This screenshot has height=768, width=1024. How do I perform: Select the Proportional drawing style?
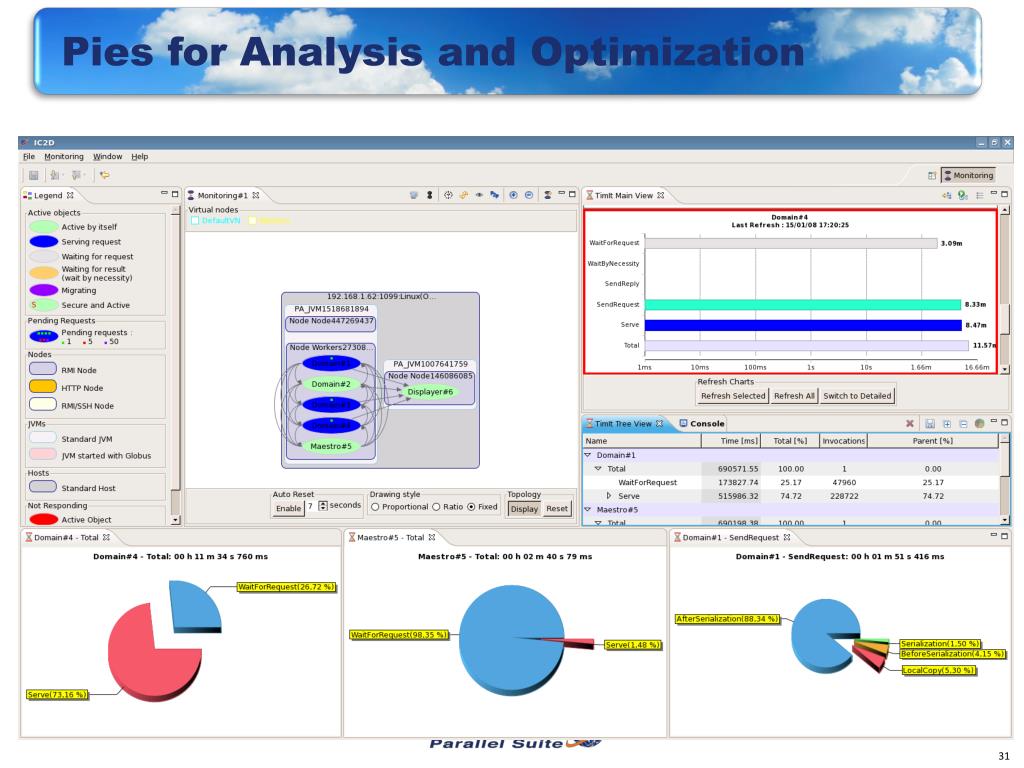[375, 507]
